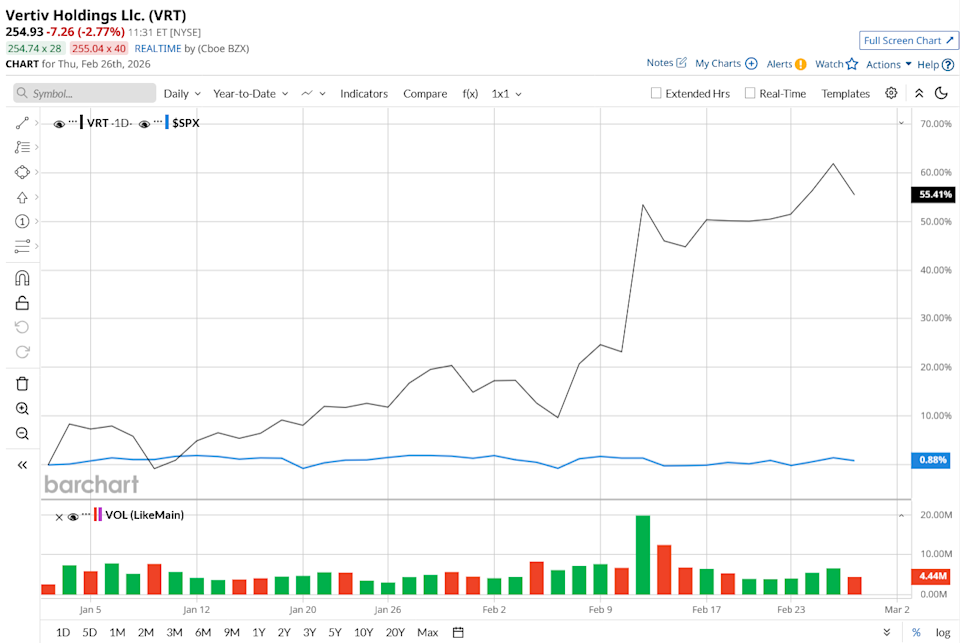Delete drawings with the trash icon
This screenshot has height=643, width=960.
coord(22,383)
